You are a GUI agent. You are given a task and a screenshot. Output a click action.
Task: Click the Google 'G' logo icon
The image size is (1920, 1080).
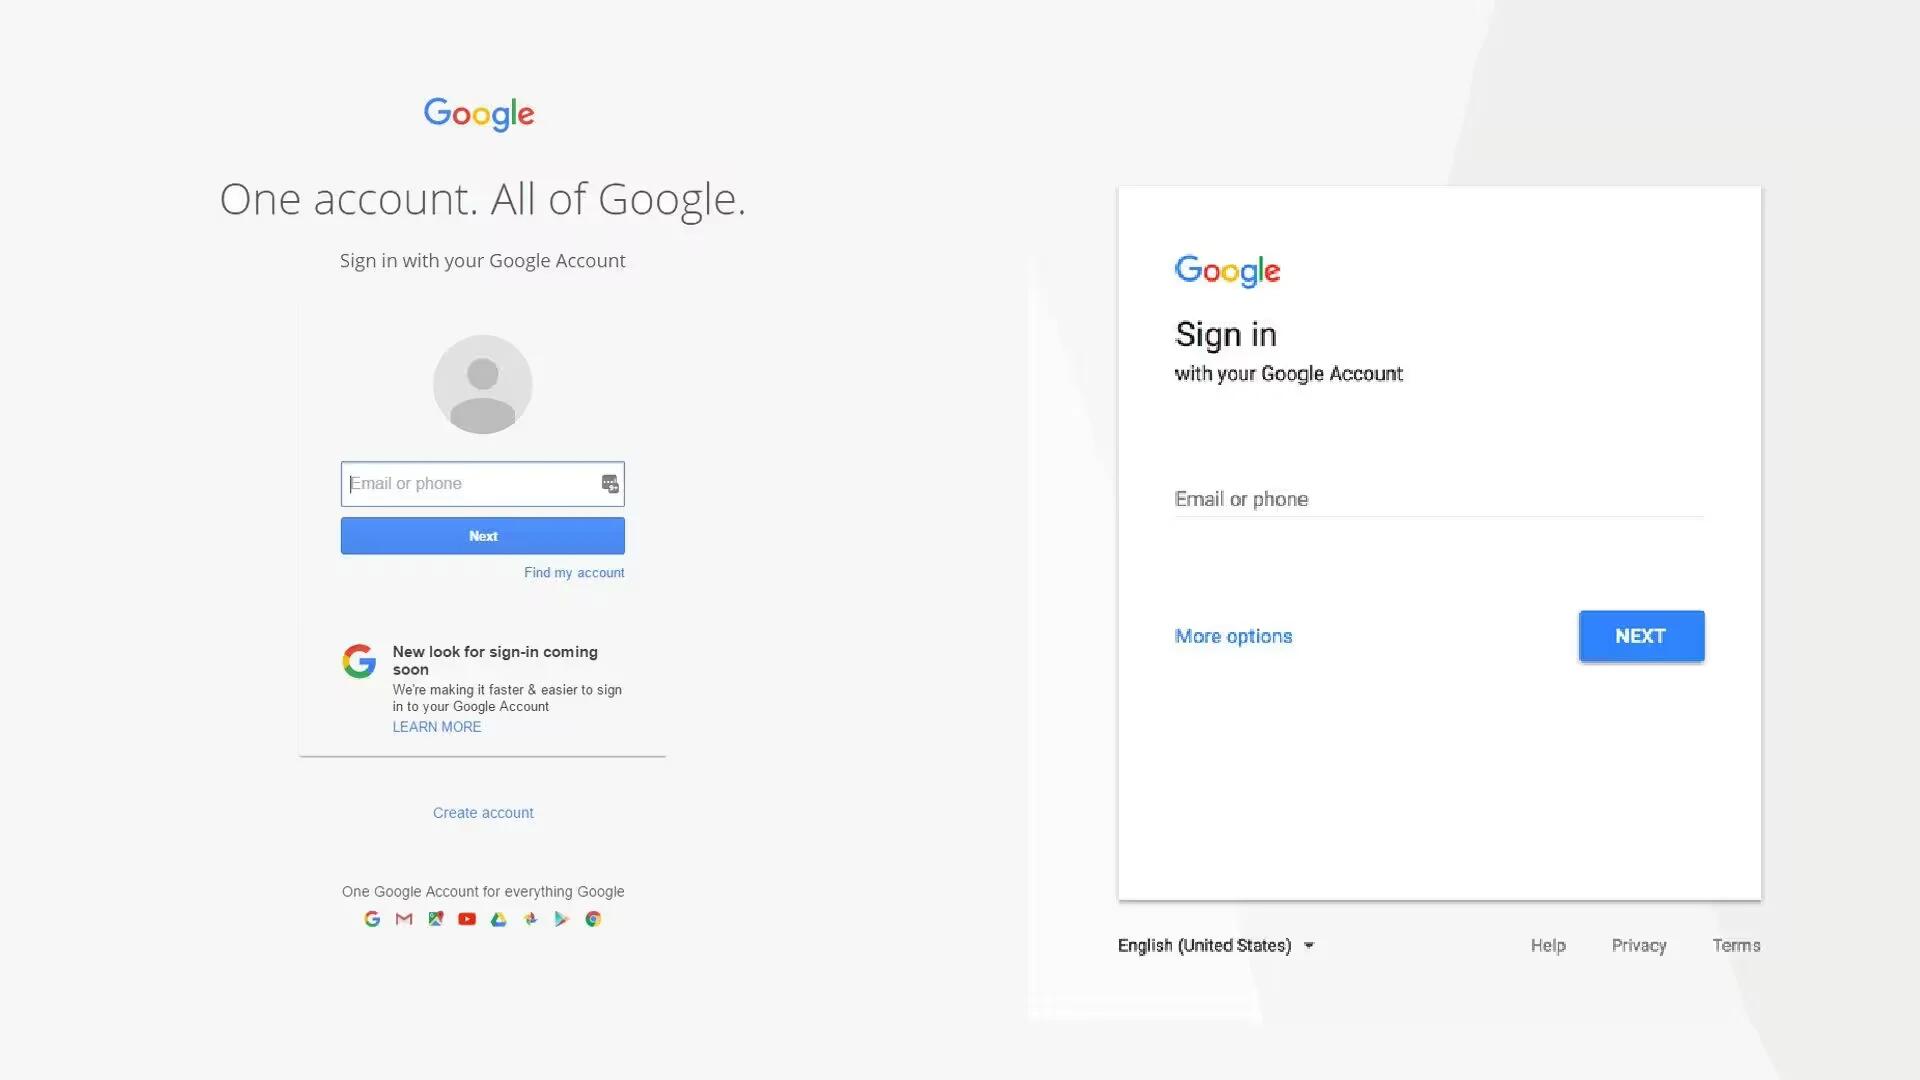tap(359, 658)
